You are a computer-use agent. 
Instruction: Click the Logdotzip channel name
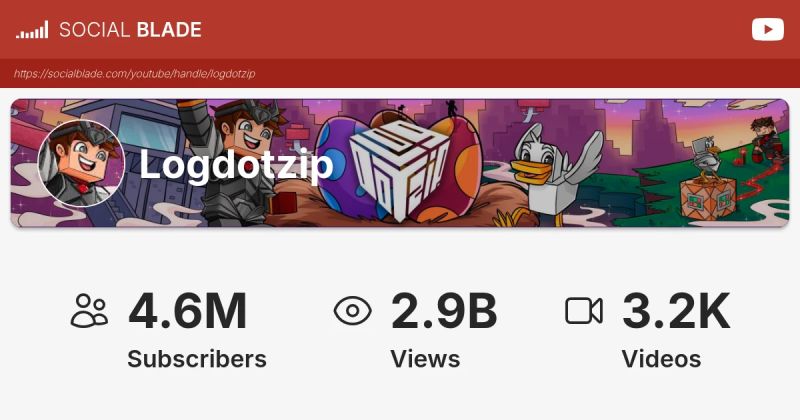236,165
